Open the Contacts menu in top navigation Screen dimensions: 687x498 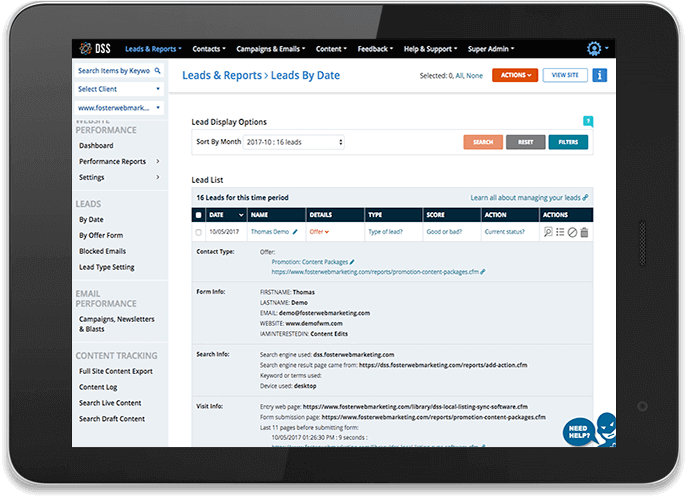point(209,48)
